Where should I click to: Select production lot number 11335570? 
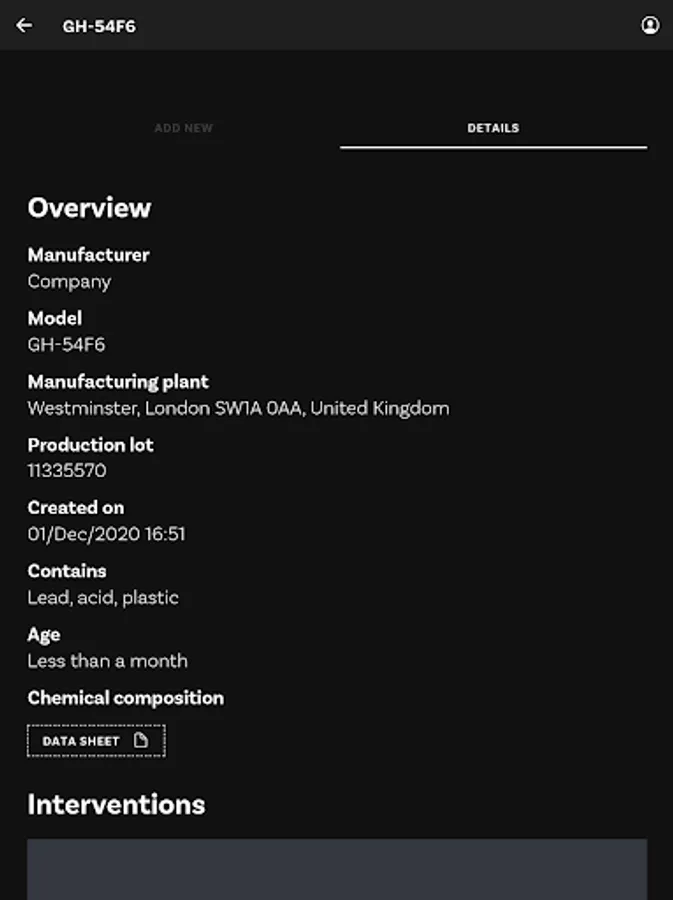coord(67,471)
